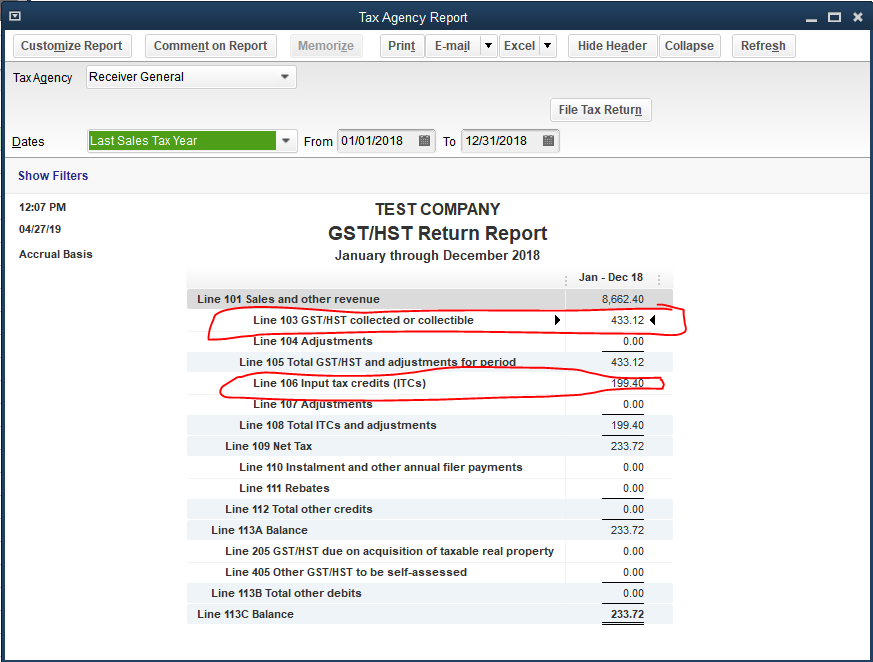Screen dimensions: 873x662
Task: Print the GST/HST Return Report
Action: (x=401, y=45)
